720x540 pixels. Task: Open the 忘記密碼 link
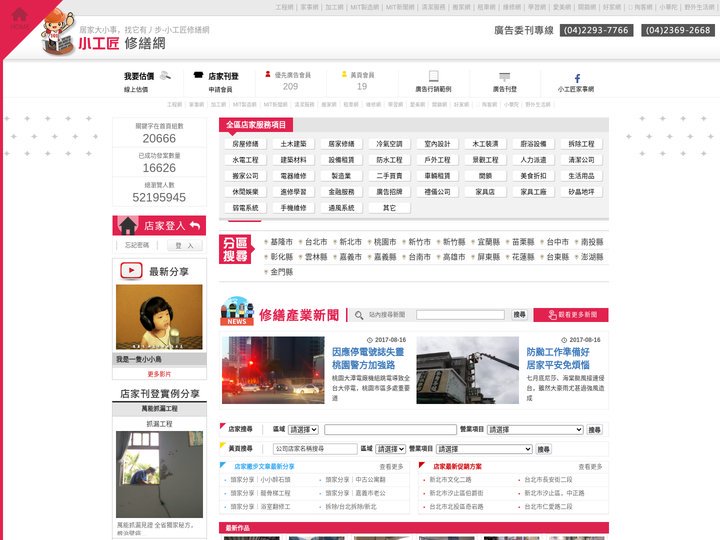pos(137,245)
